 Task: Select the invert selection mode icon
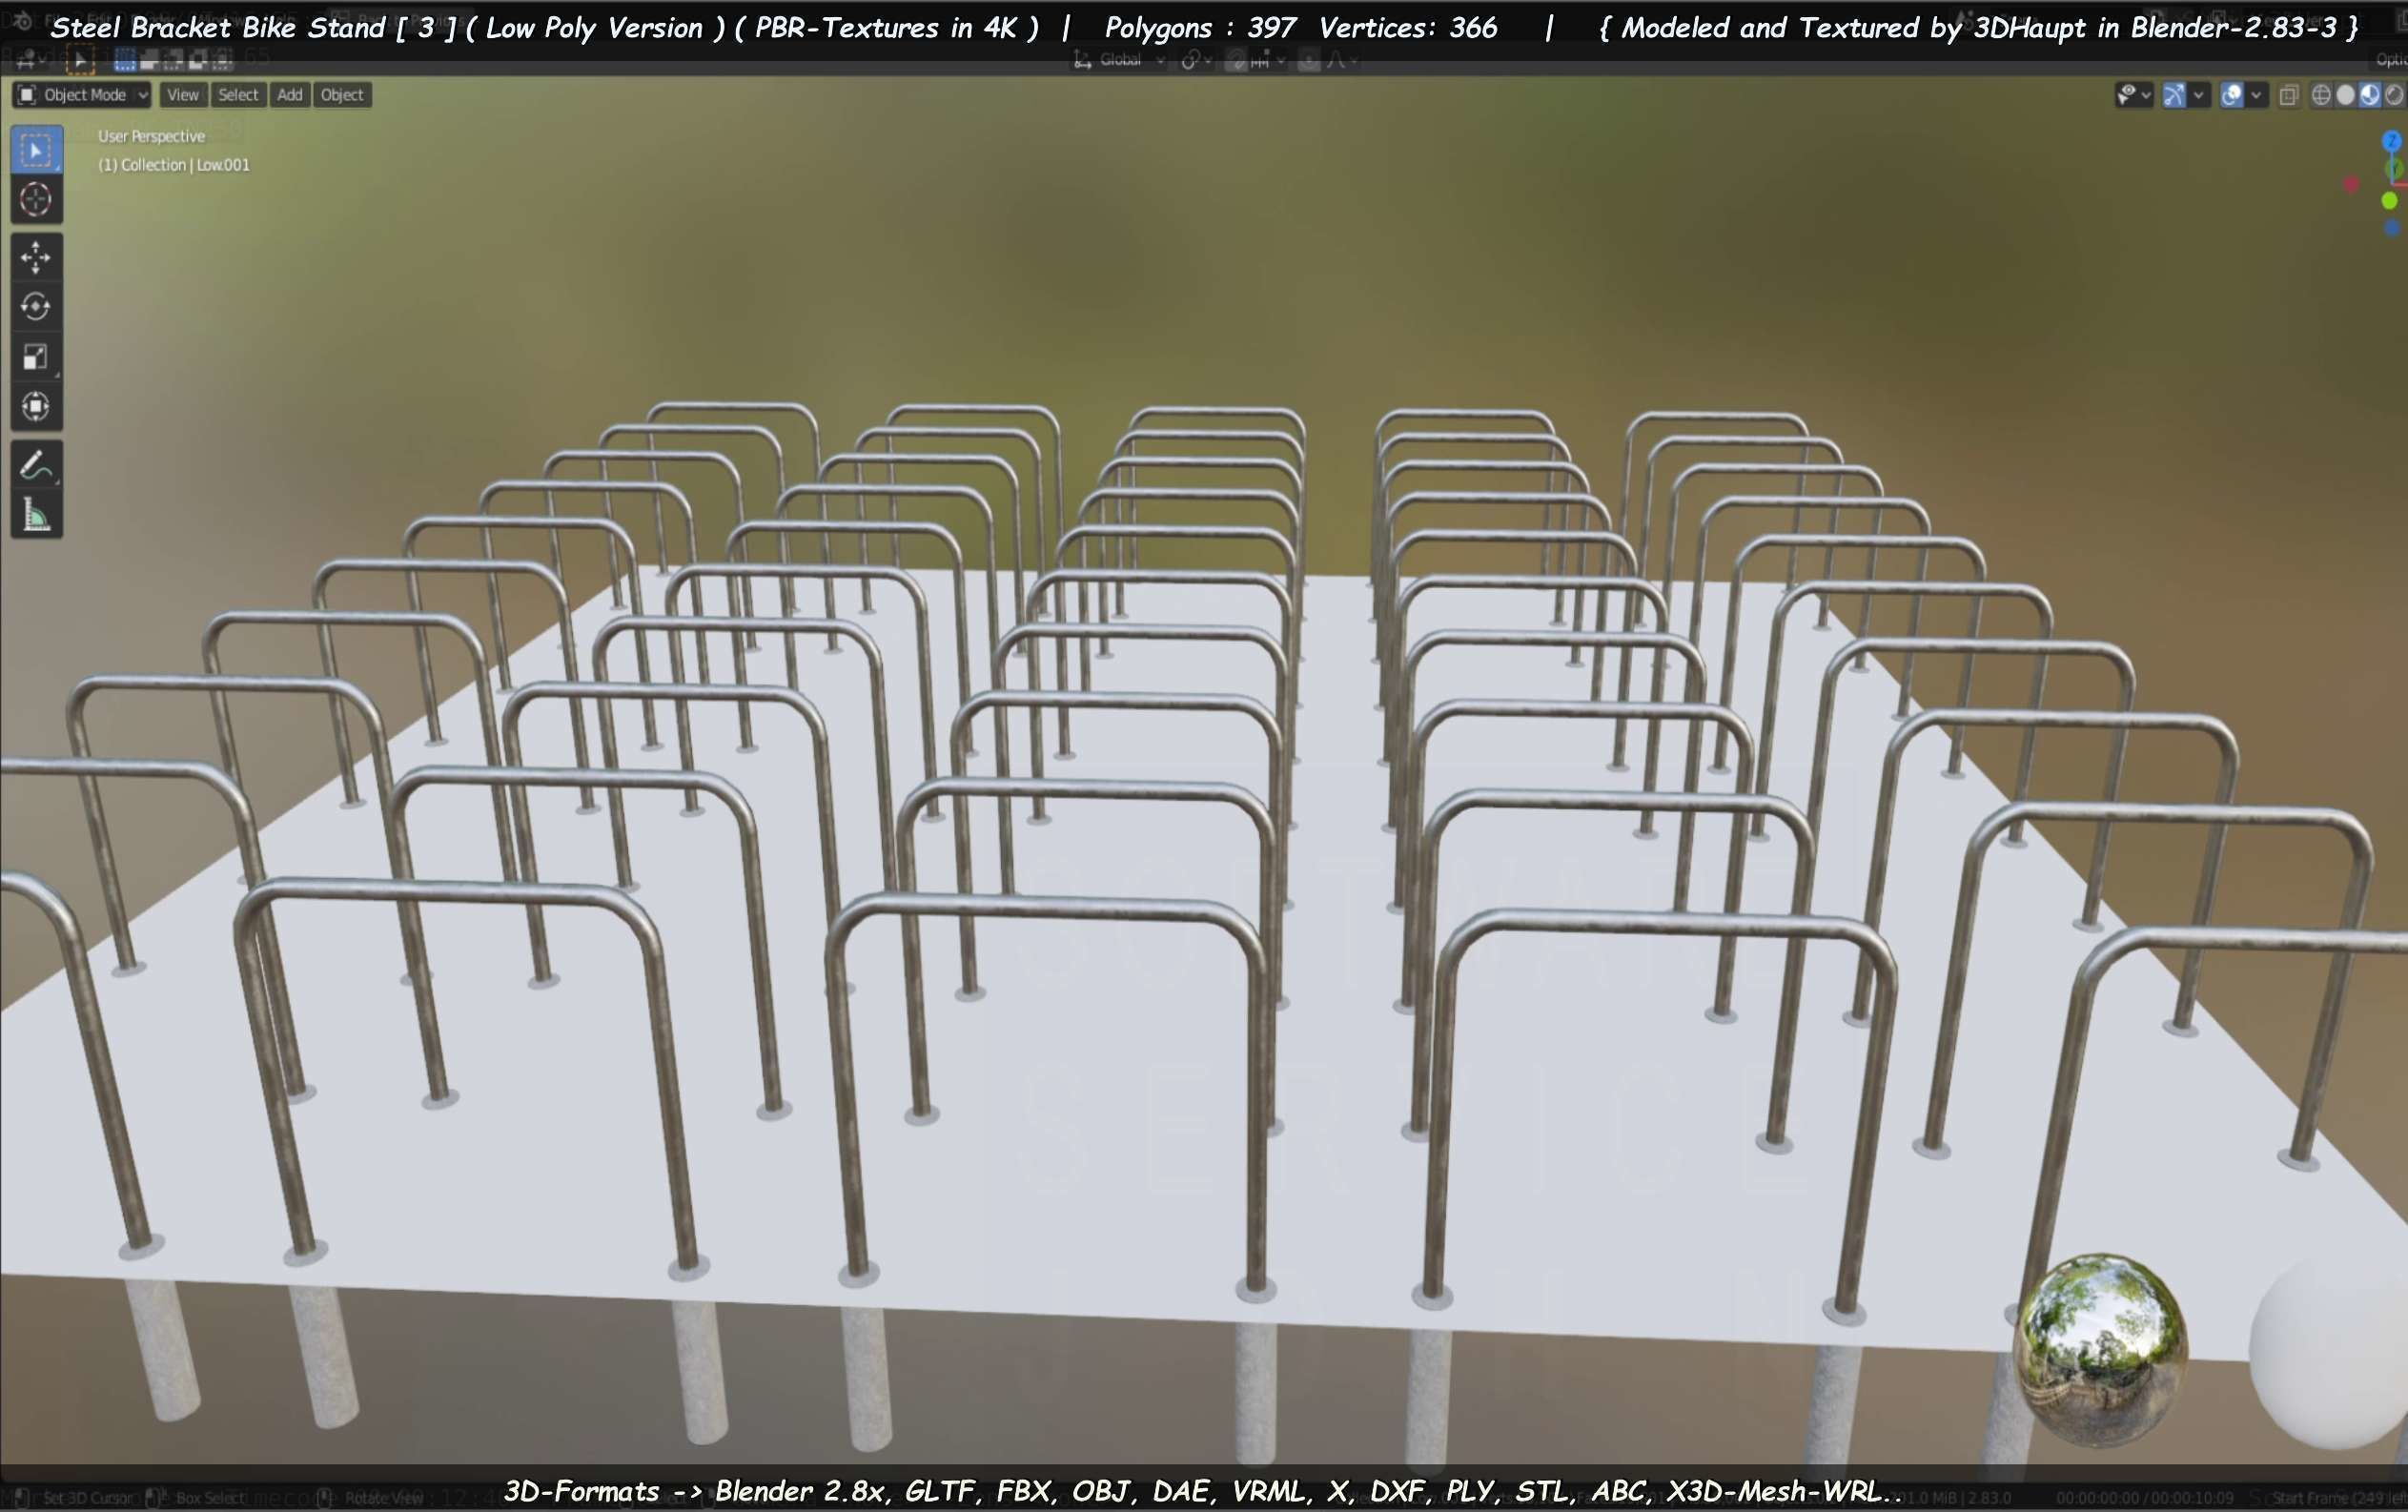197,60
